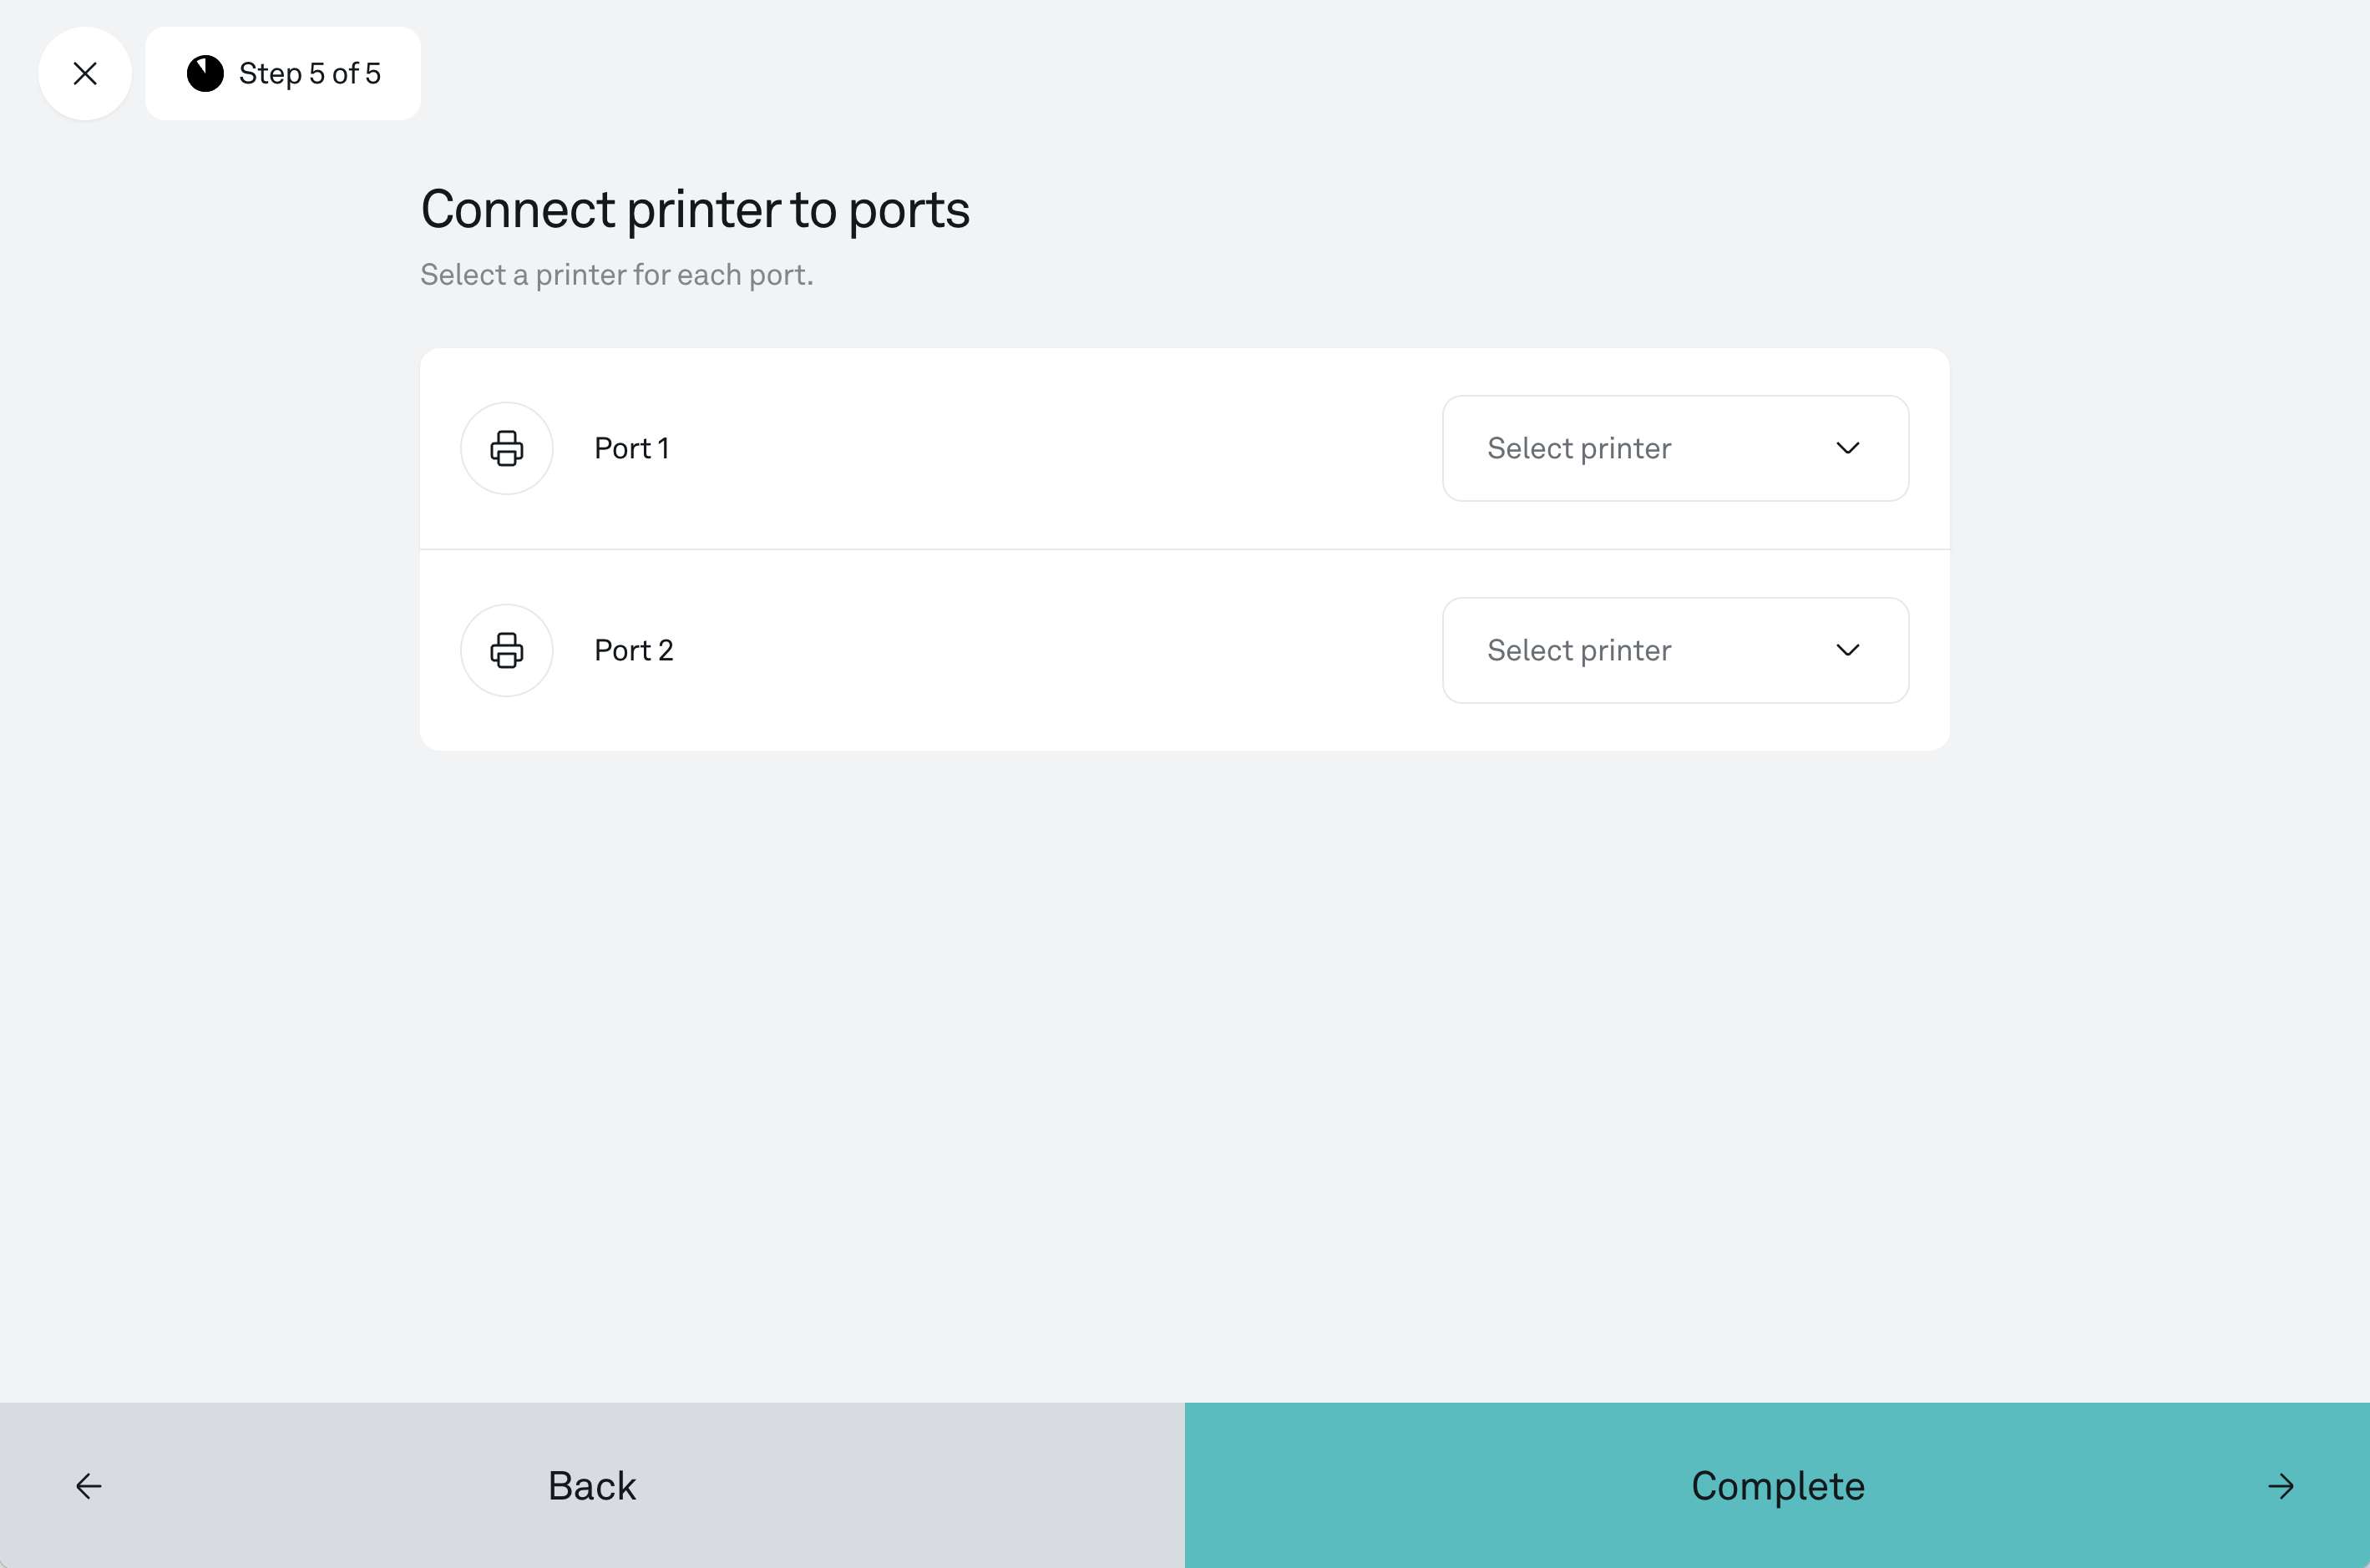Click empty space in the Port 2 row
2370x1568 pixels.
click(1050, 650)
